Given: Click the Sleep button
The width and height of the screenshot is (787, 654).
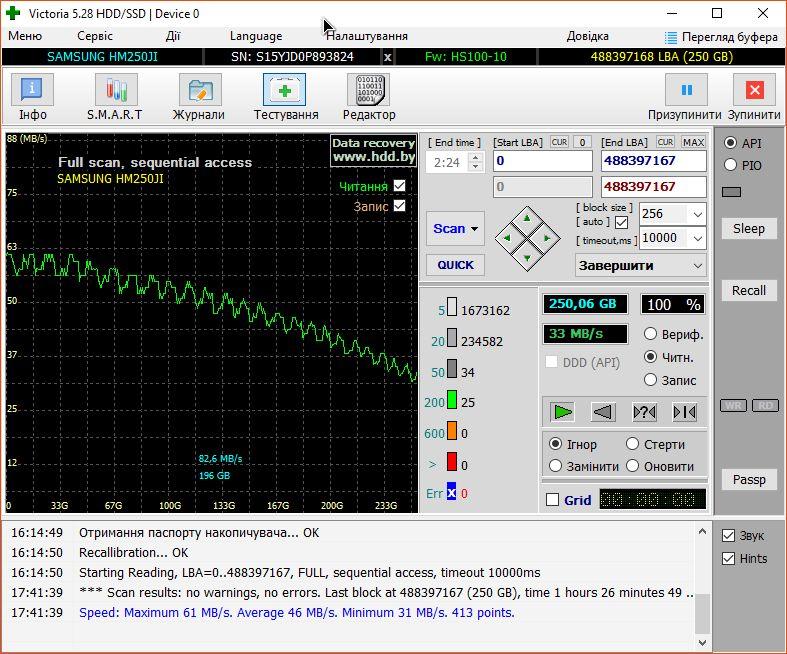Looking at the screenshot, I should 749,229.
